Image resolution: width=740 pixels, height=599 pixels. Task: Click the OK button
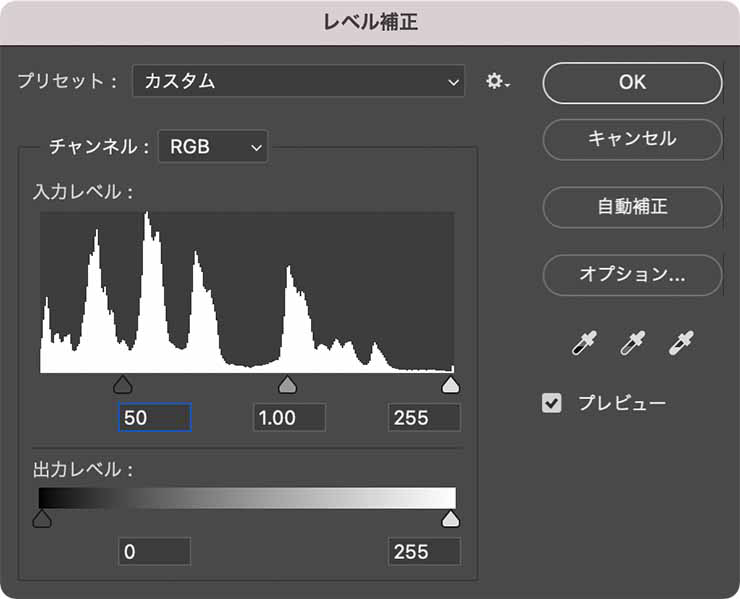(x=632, y=83)
